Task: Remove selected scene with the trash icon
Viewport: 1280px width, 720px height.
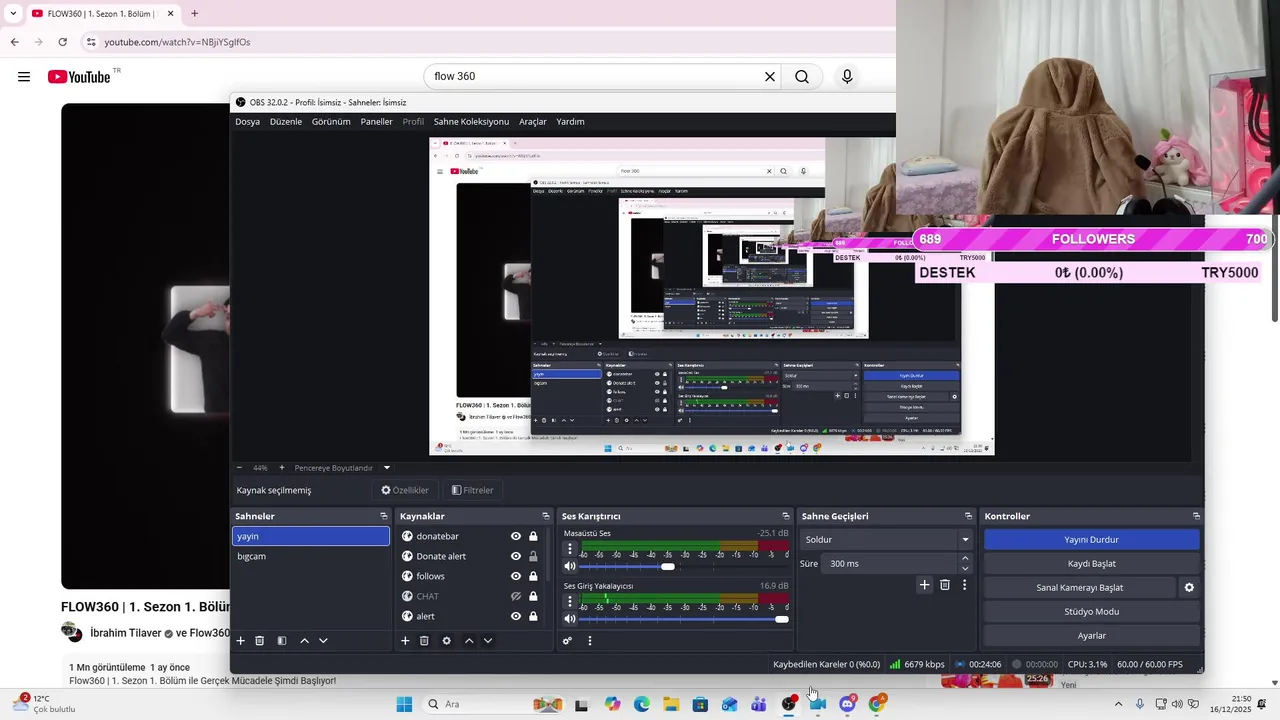Action: pyautogui.click(x=259, y=641)
